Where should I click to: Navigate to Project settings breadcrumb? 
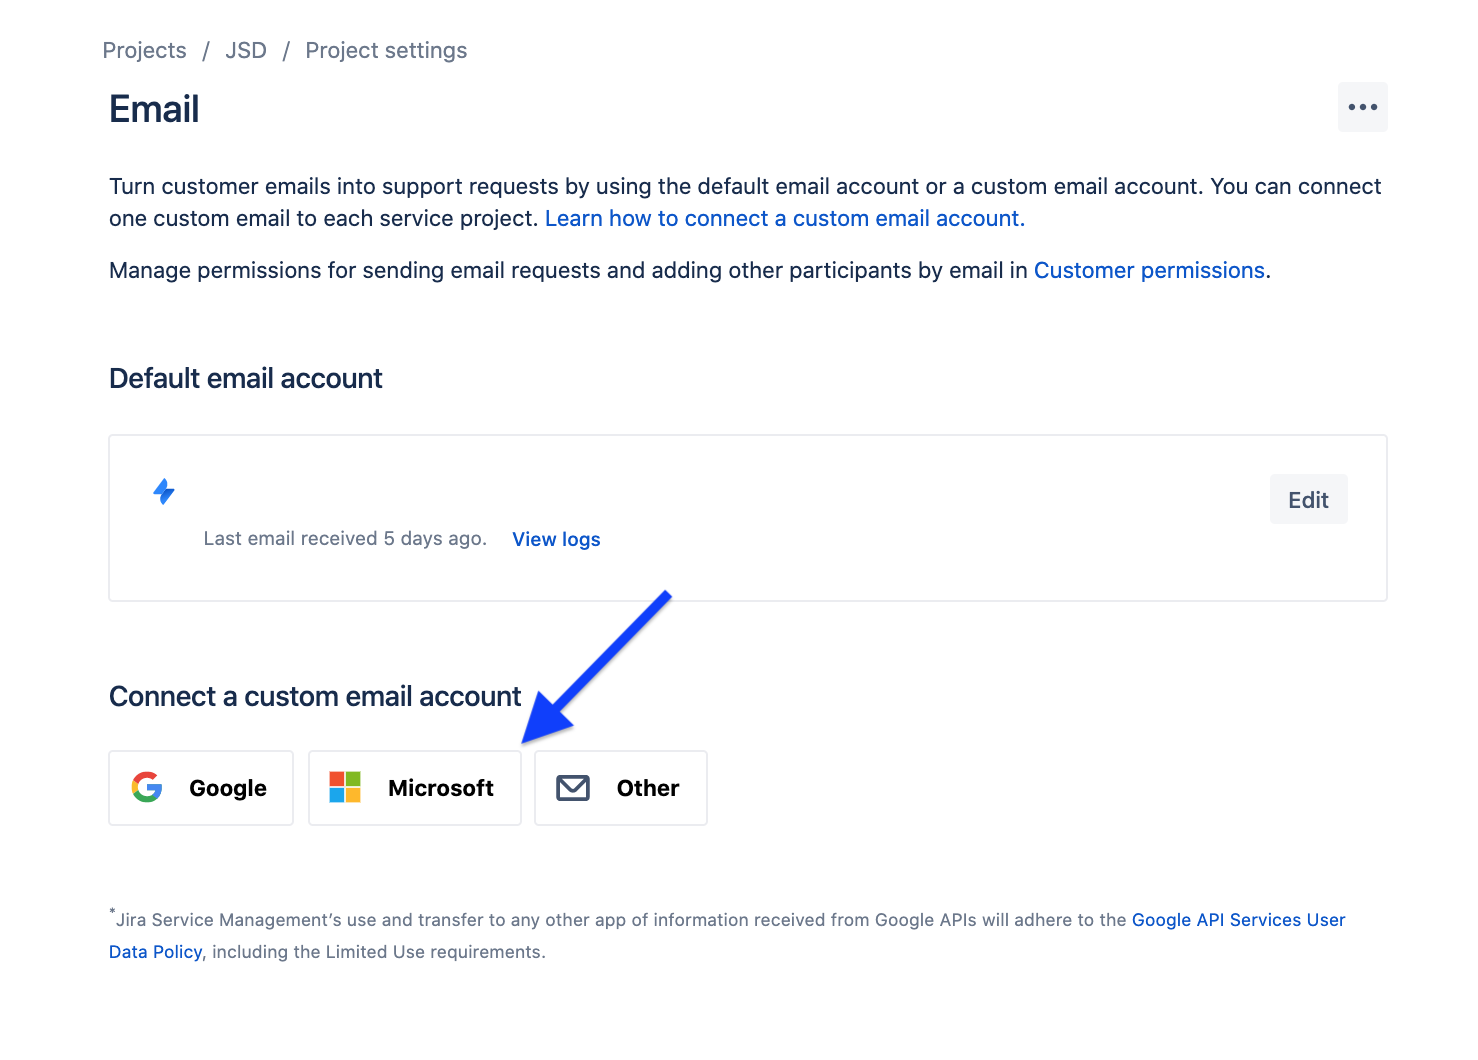(386, 50)
